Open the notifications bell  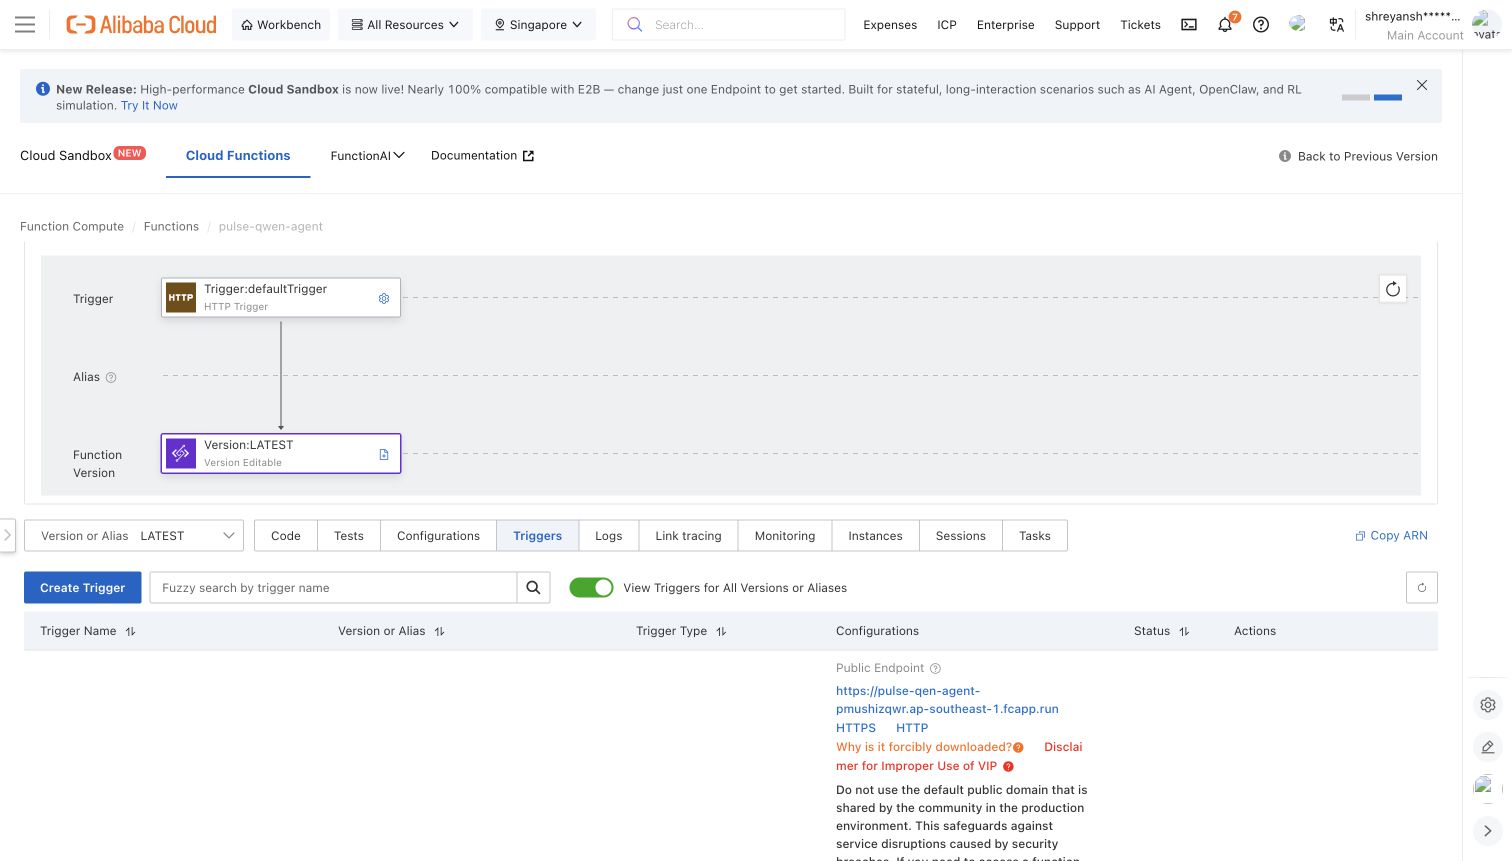coord(1225,25)
